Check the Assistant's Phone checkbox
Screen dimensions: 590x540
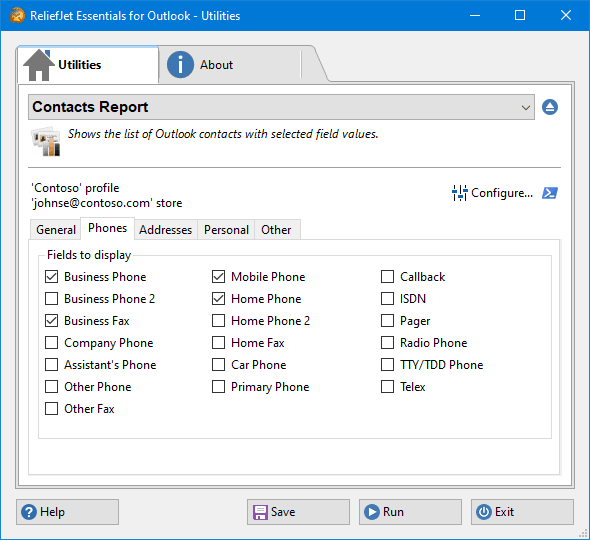pyautogui.click(x=52, y=365)
